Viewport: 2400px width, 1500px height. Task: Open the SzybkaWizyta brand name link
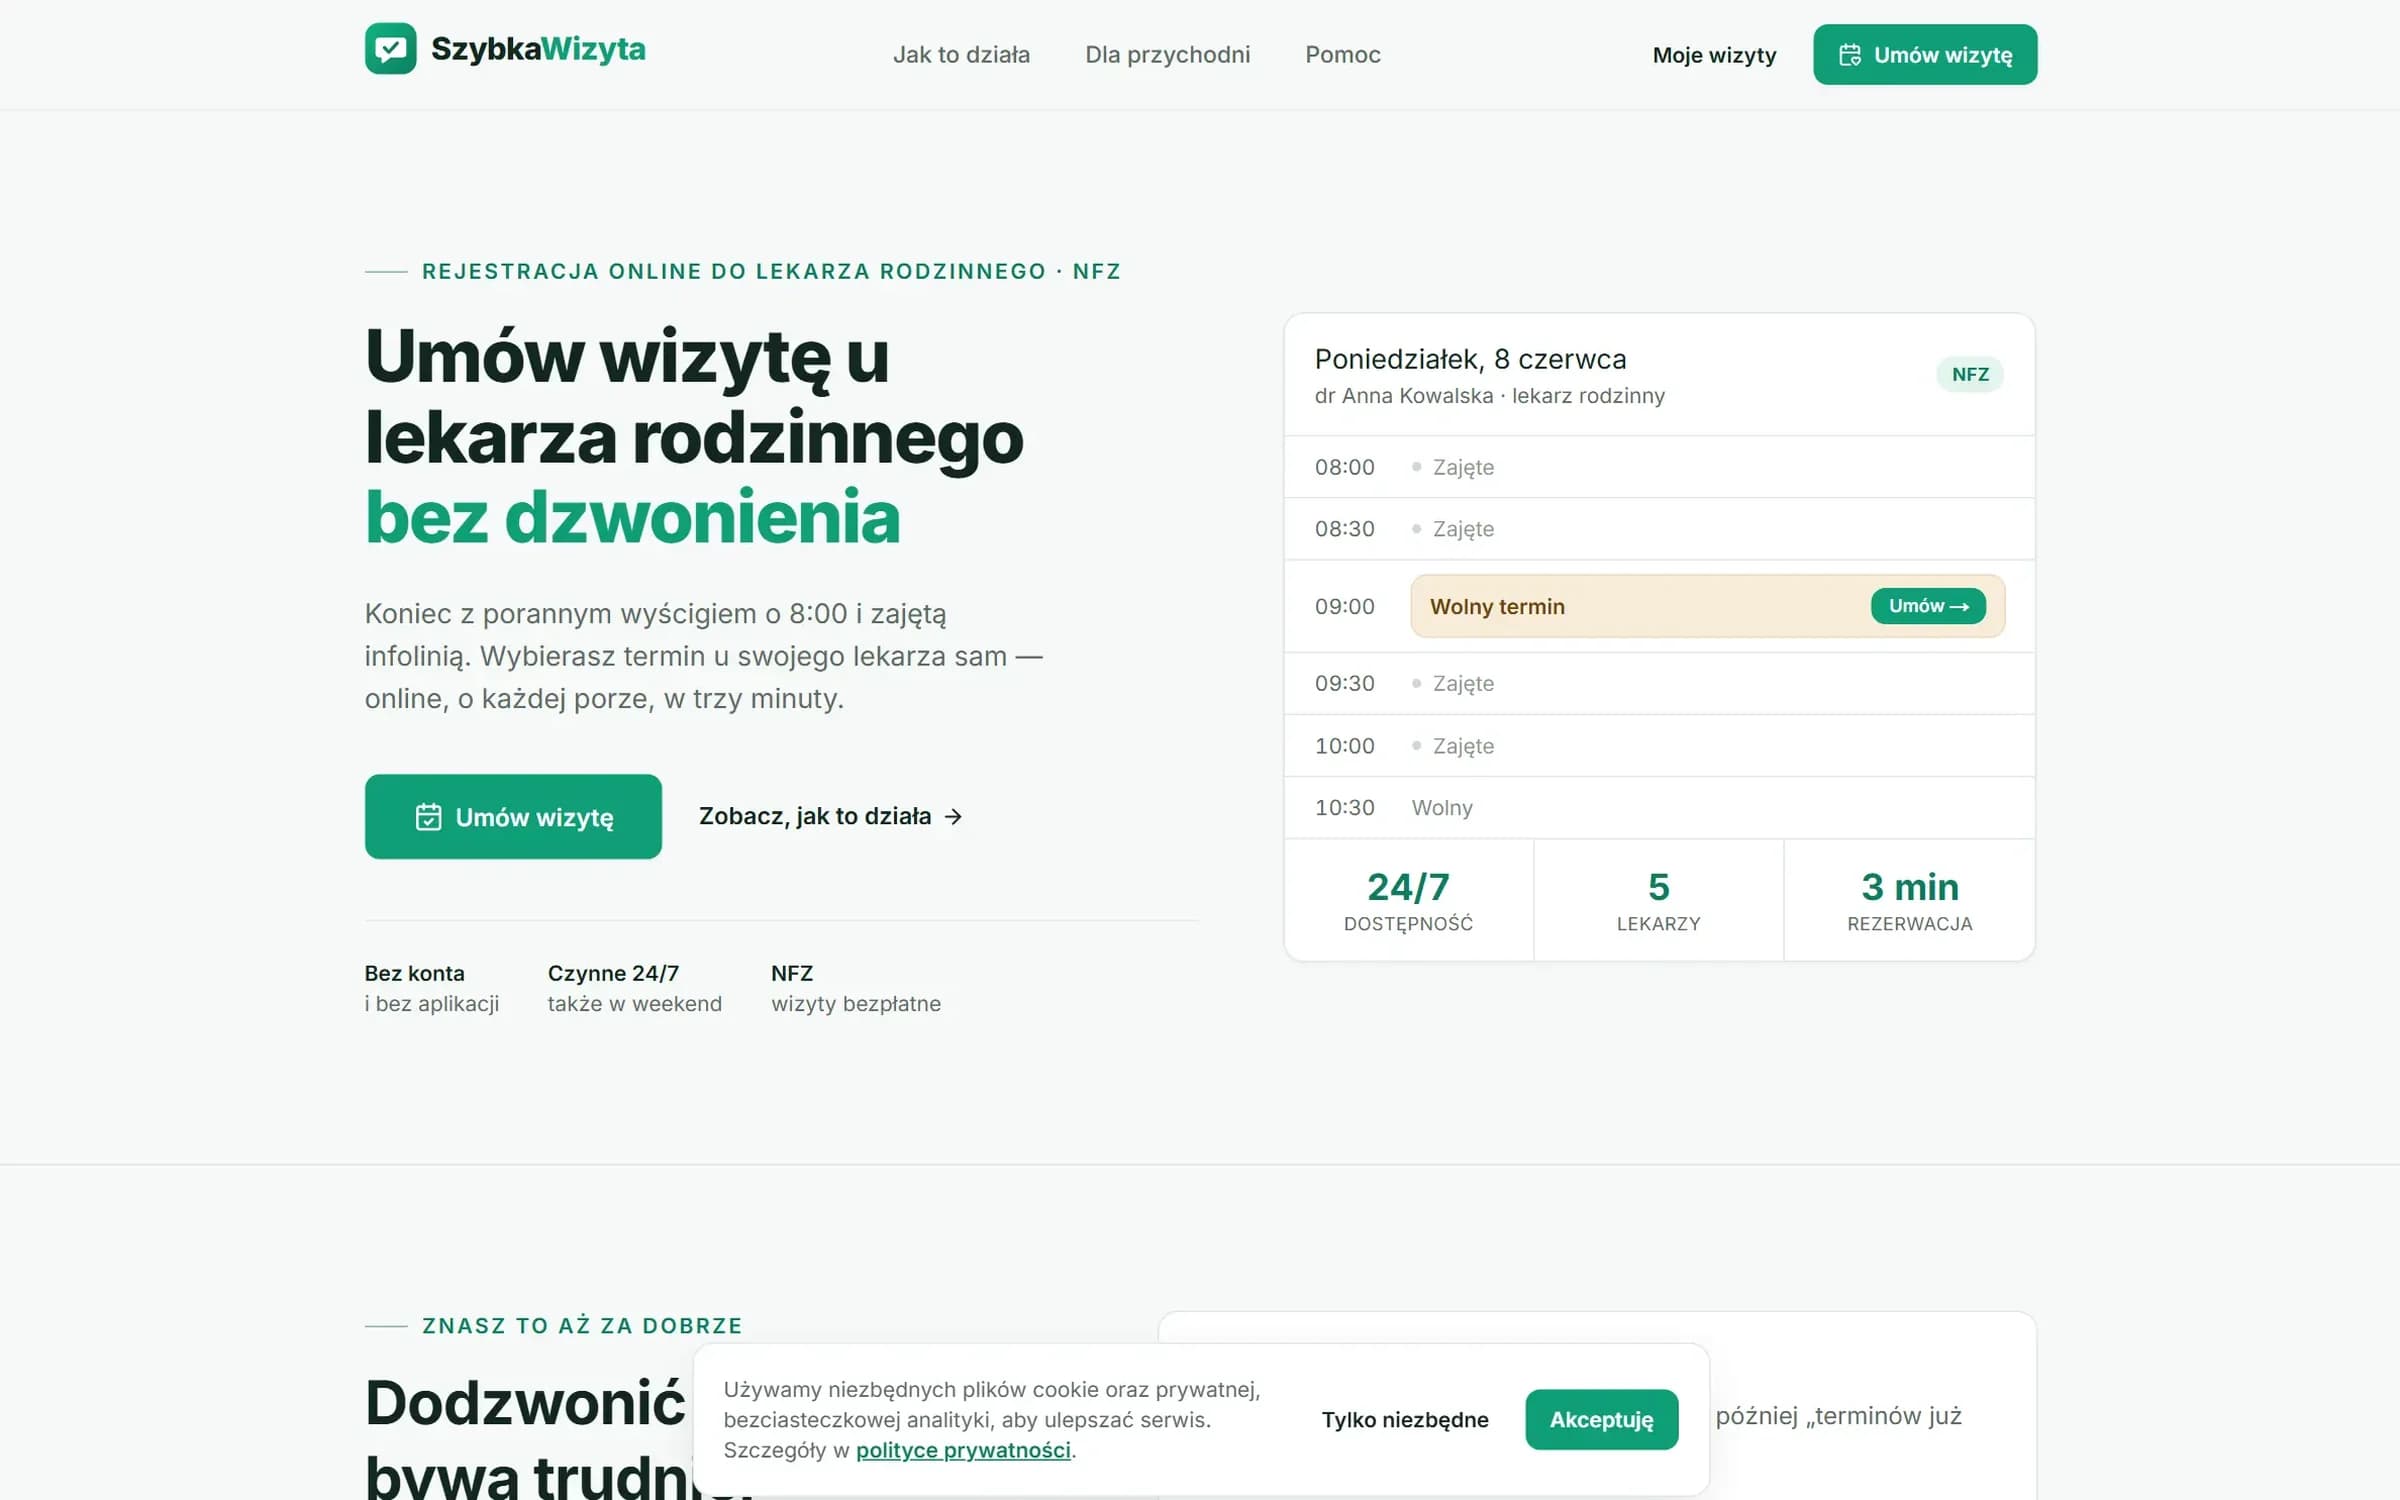538,49
